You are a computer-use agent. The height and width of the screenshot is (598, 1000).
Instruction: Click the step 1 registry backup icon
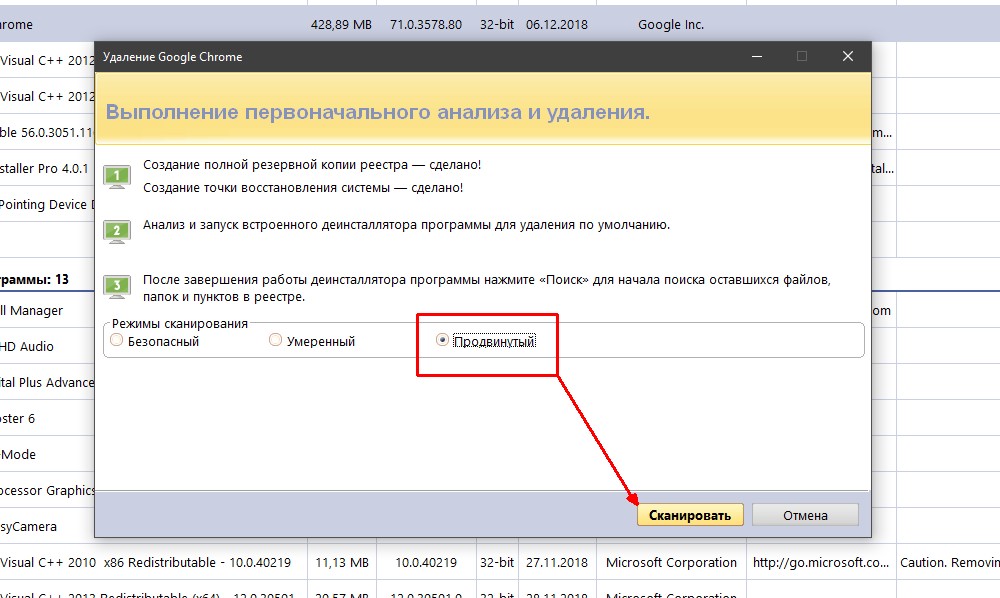118,177
